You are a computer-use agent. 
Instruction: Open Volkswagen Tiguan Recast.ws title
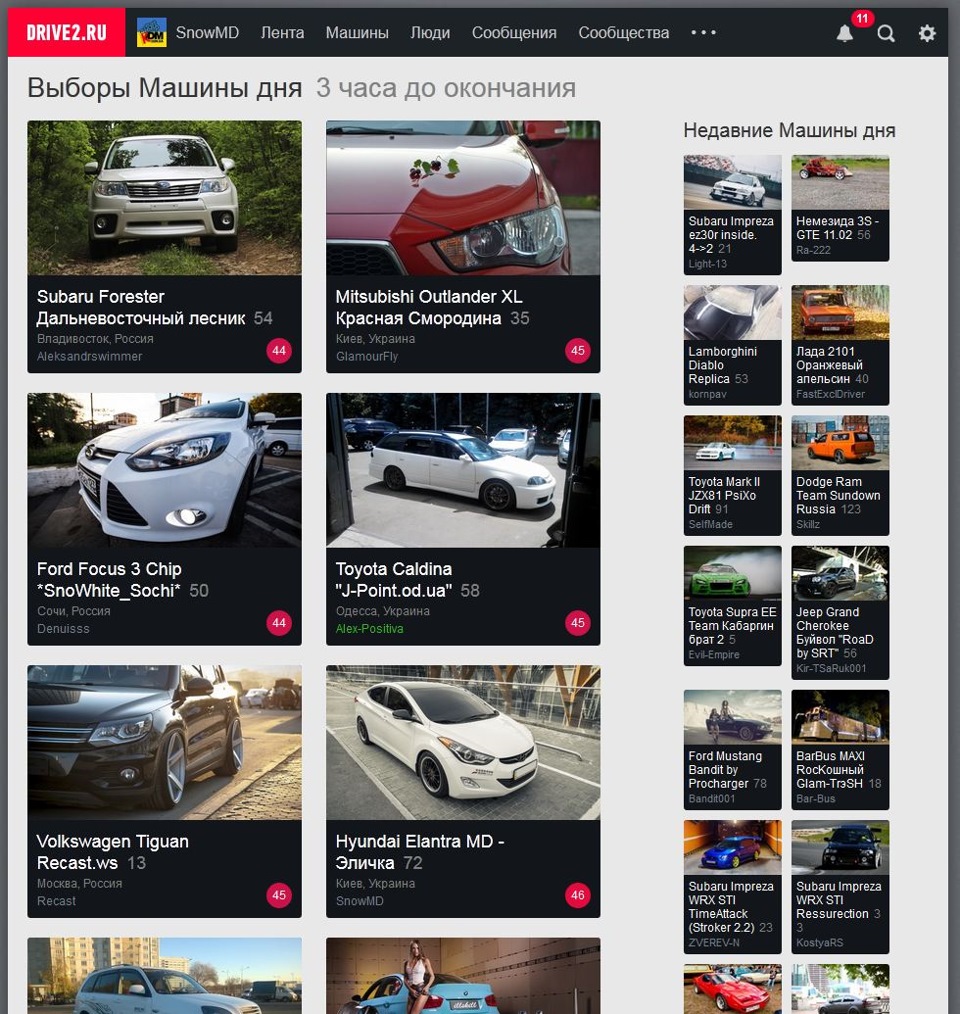113,852
